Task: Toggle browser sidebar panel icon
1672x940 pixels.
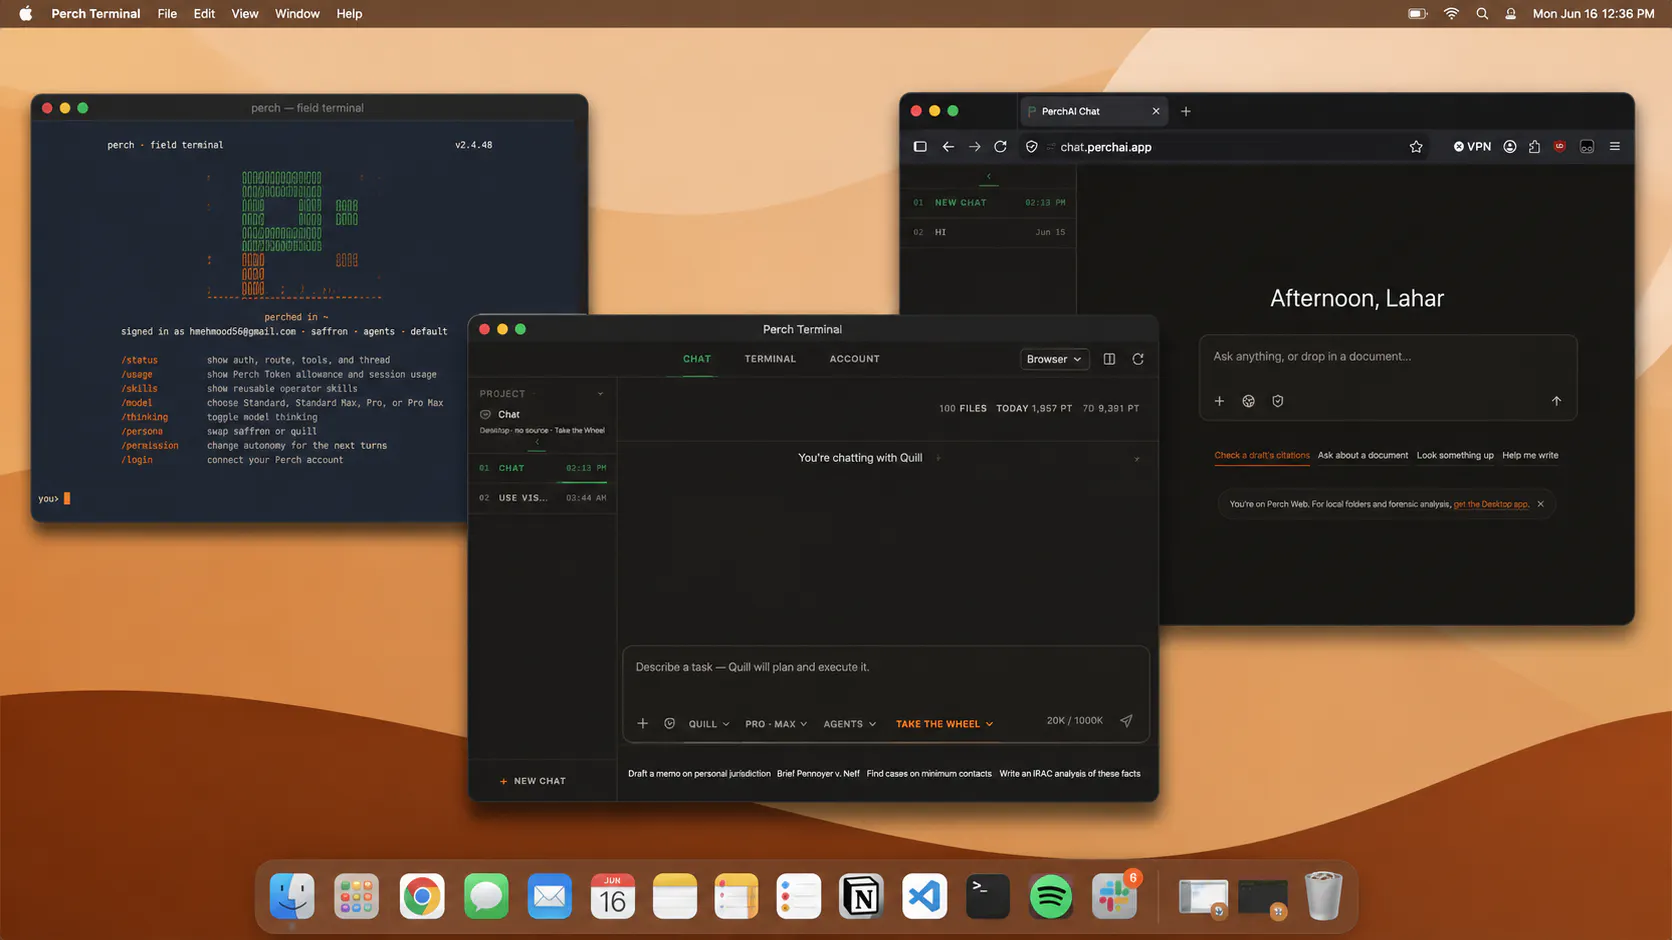Action: (x=920, y=147)
